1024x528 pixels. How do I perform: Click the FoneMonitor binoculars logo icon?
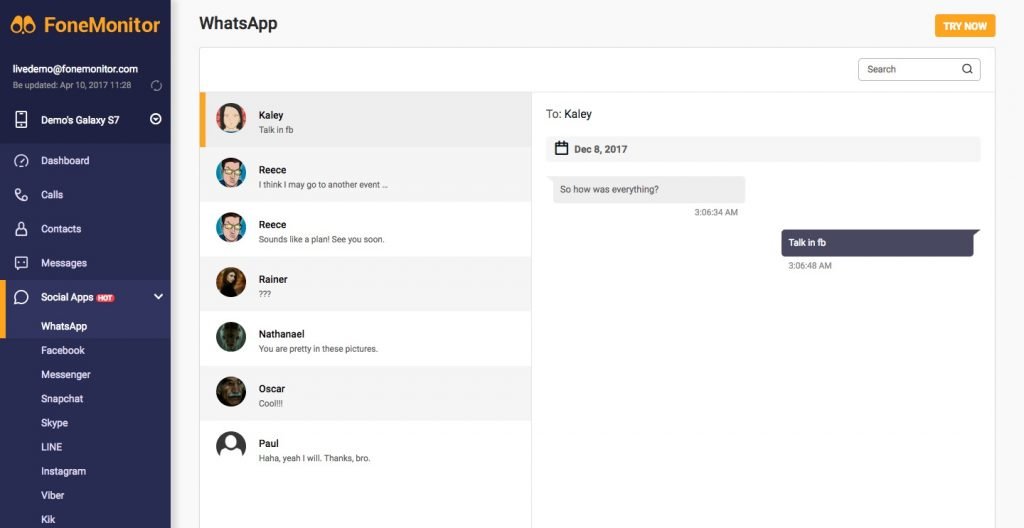(x=23, y=25)
